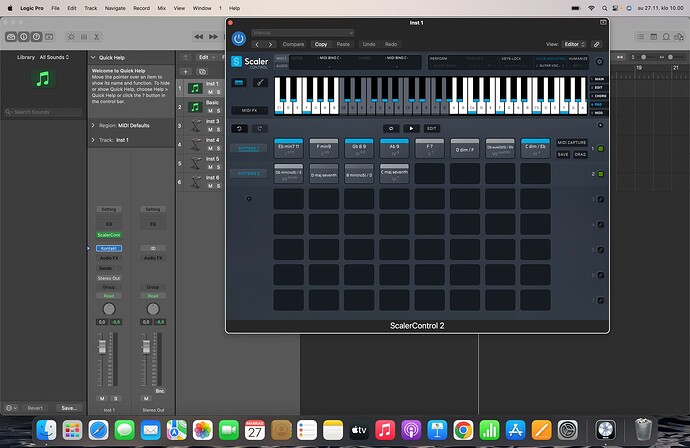The width and height of the screenshot is (690, 448).
Task: Switch to Scaler CHORD tab
Action: [x=599, y=96]
